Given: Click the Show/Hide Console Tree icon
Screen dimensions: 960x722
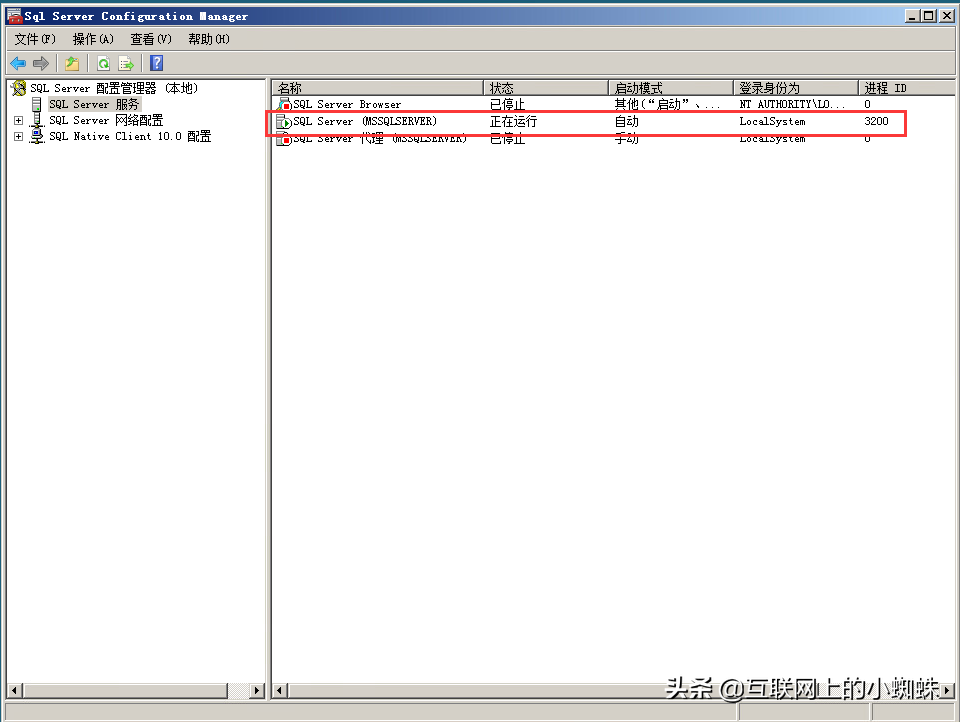Looking at the screenshot, I should coord(71,62).
